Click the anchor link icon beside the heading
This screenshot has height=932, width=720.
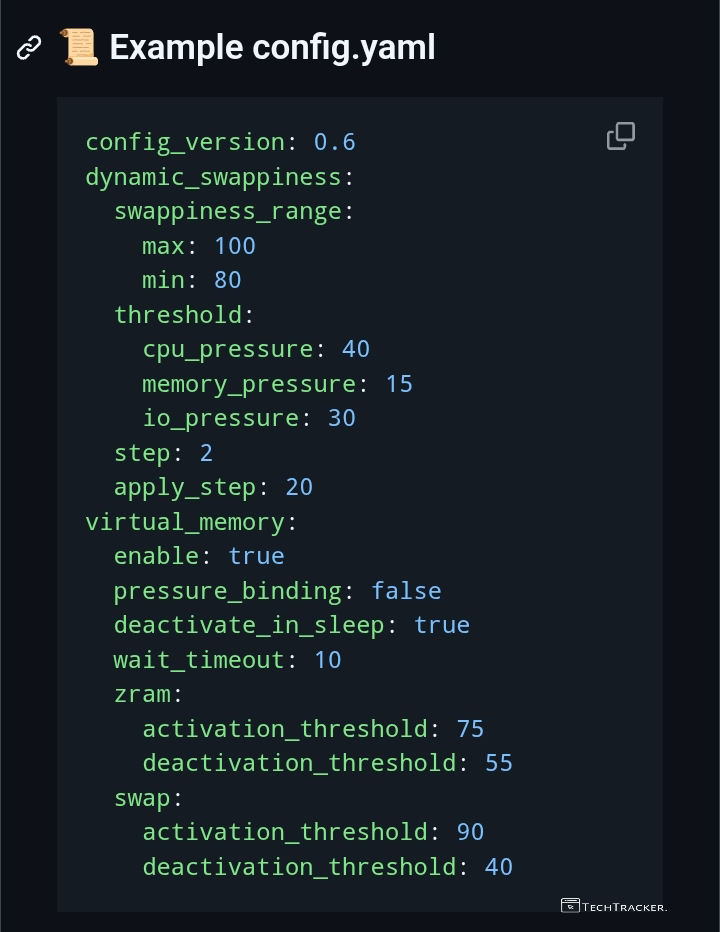[29, 47]
